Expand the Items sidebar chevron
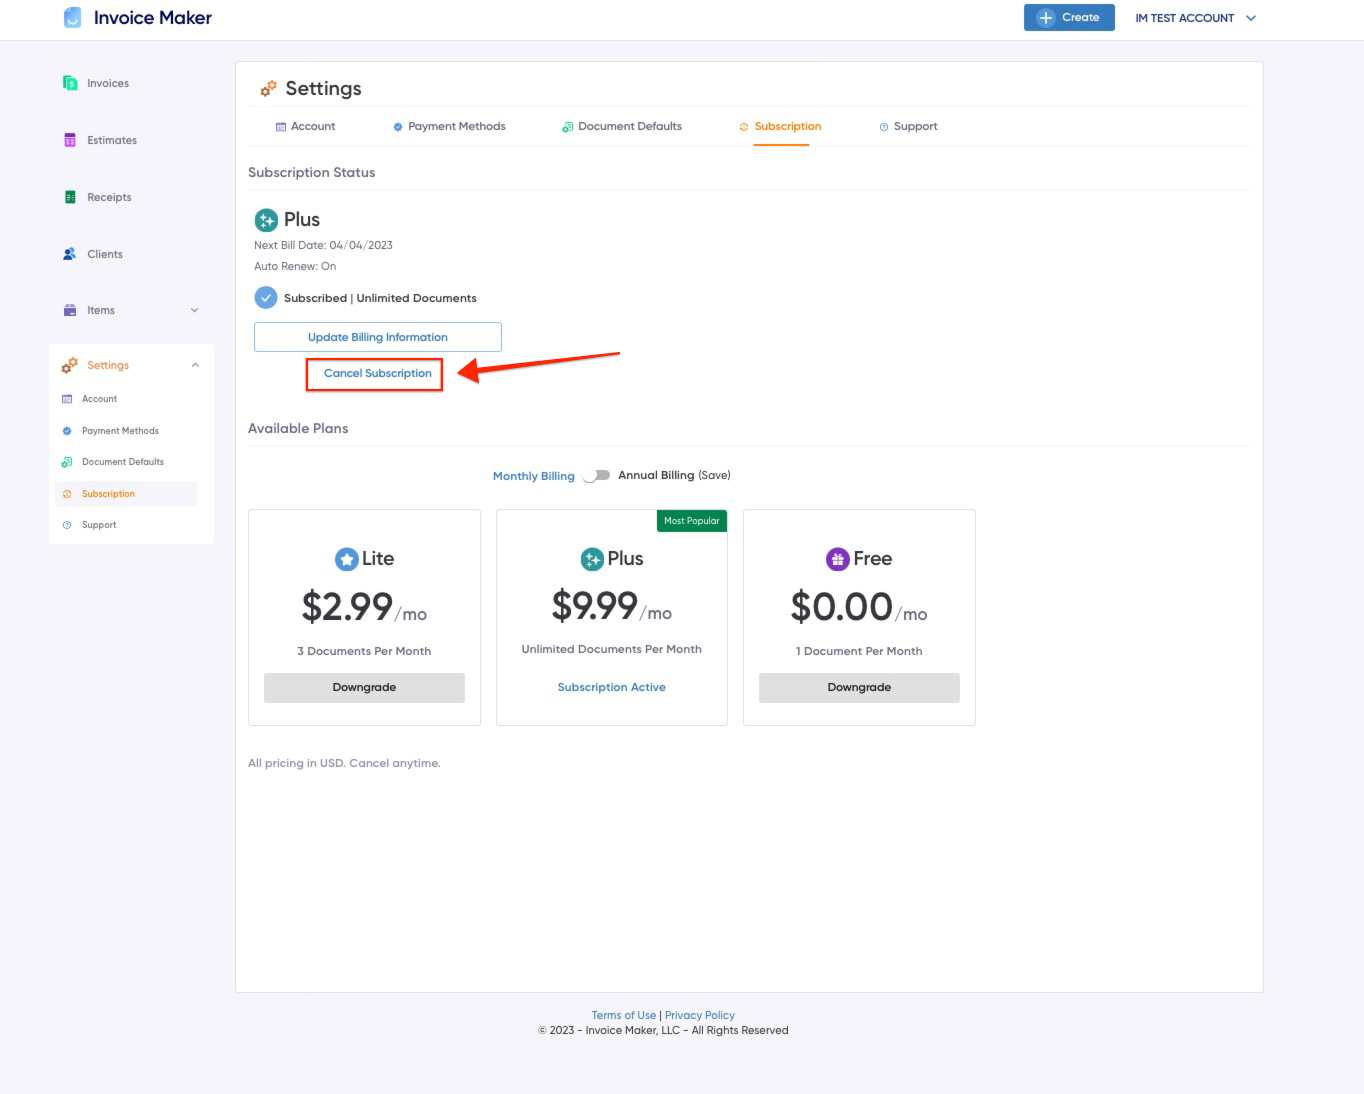This screenshot has width=1364, height=1094. click(195, 310)
